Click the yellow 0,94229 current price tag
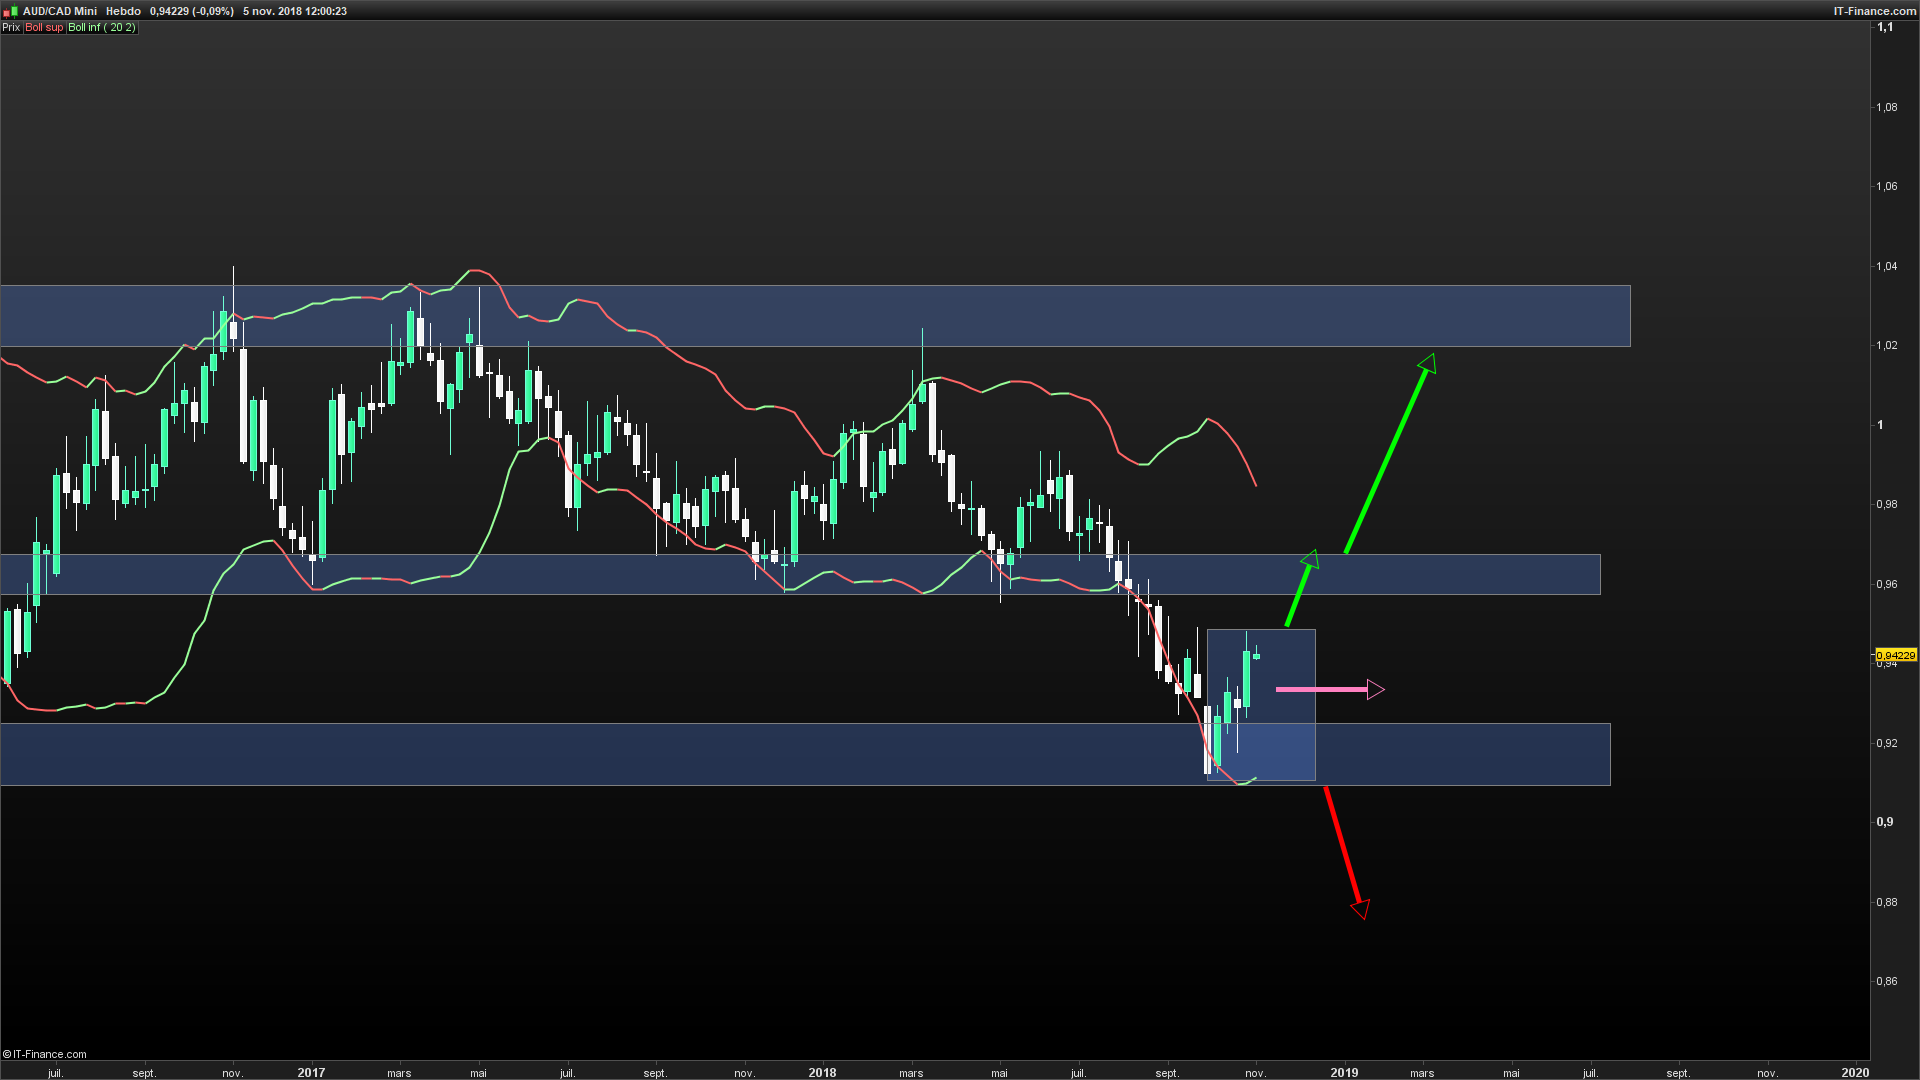 pos(1895,656)
